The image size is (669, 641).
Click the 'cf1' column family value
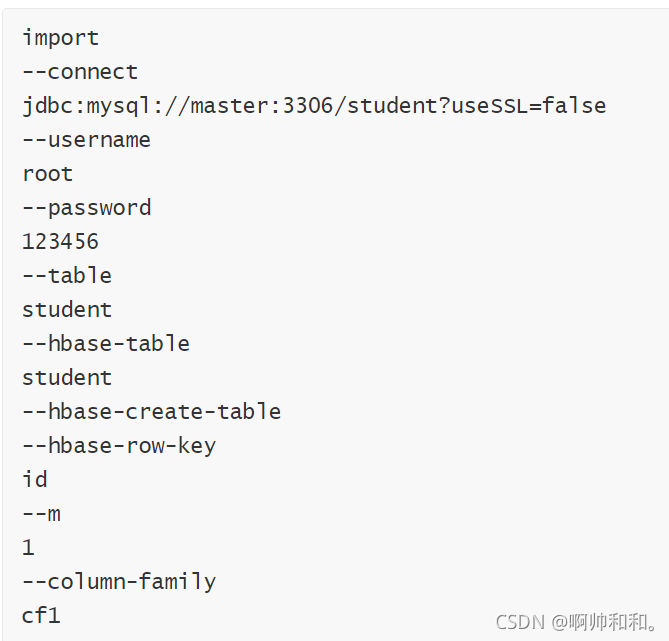[x=41, y=616]
